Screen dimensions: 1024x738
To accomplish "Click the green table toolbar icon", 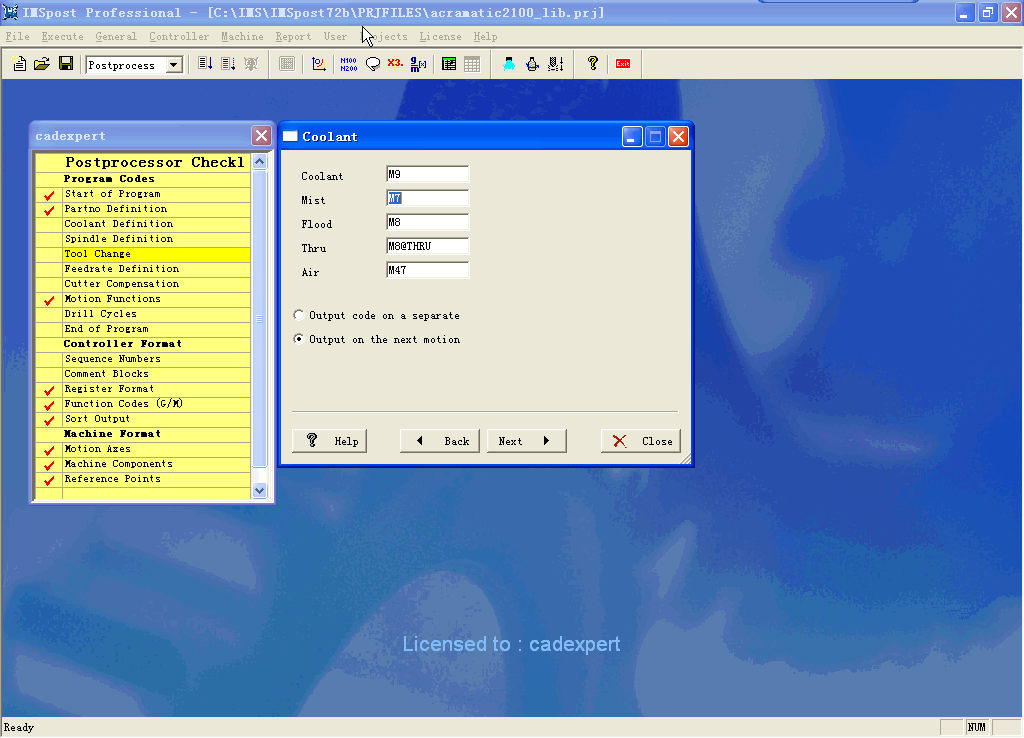I will (x=449, y=64).
